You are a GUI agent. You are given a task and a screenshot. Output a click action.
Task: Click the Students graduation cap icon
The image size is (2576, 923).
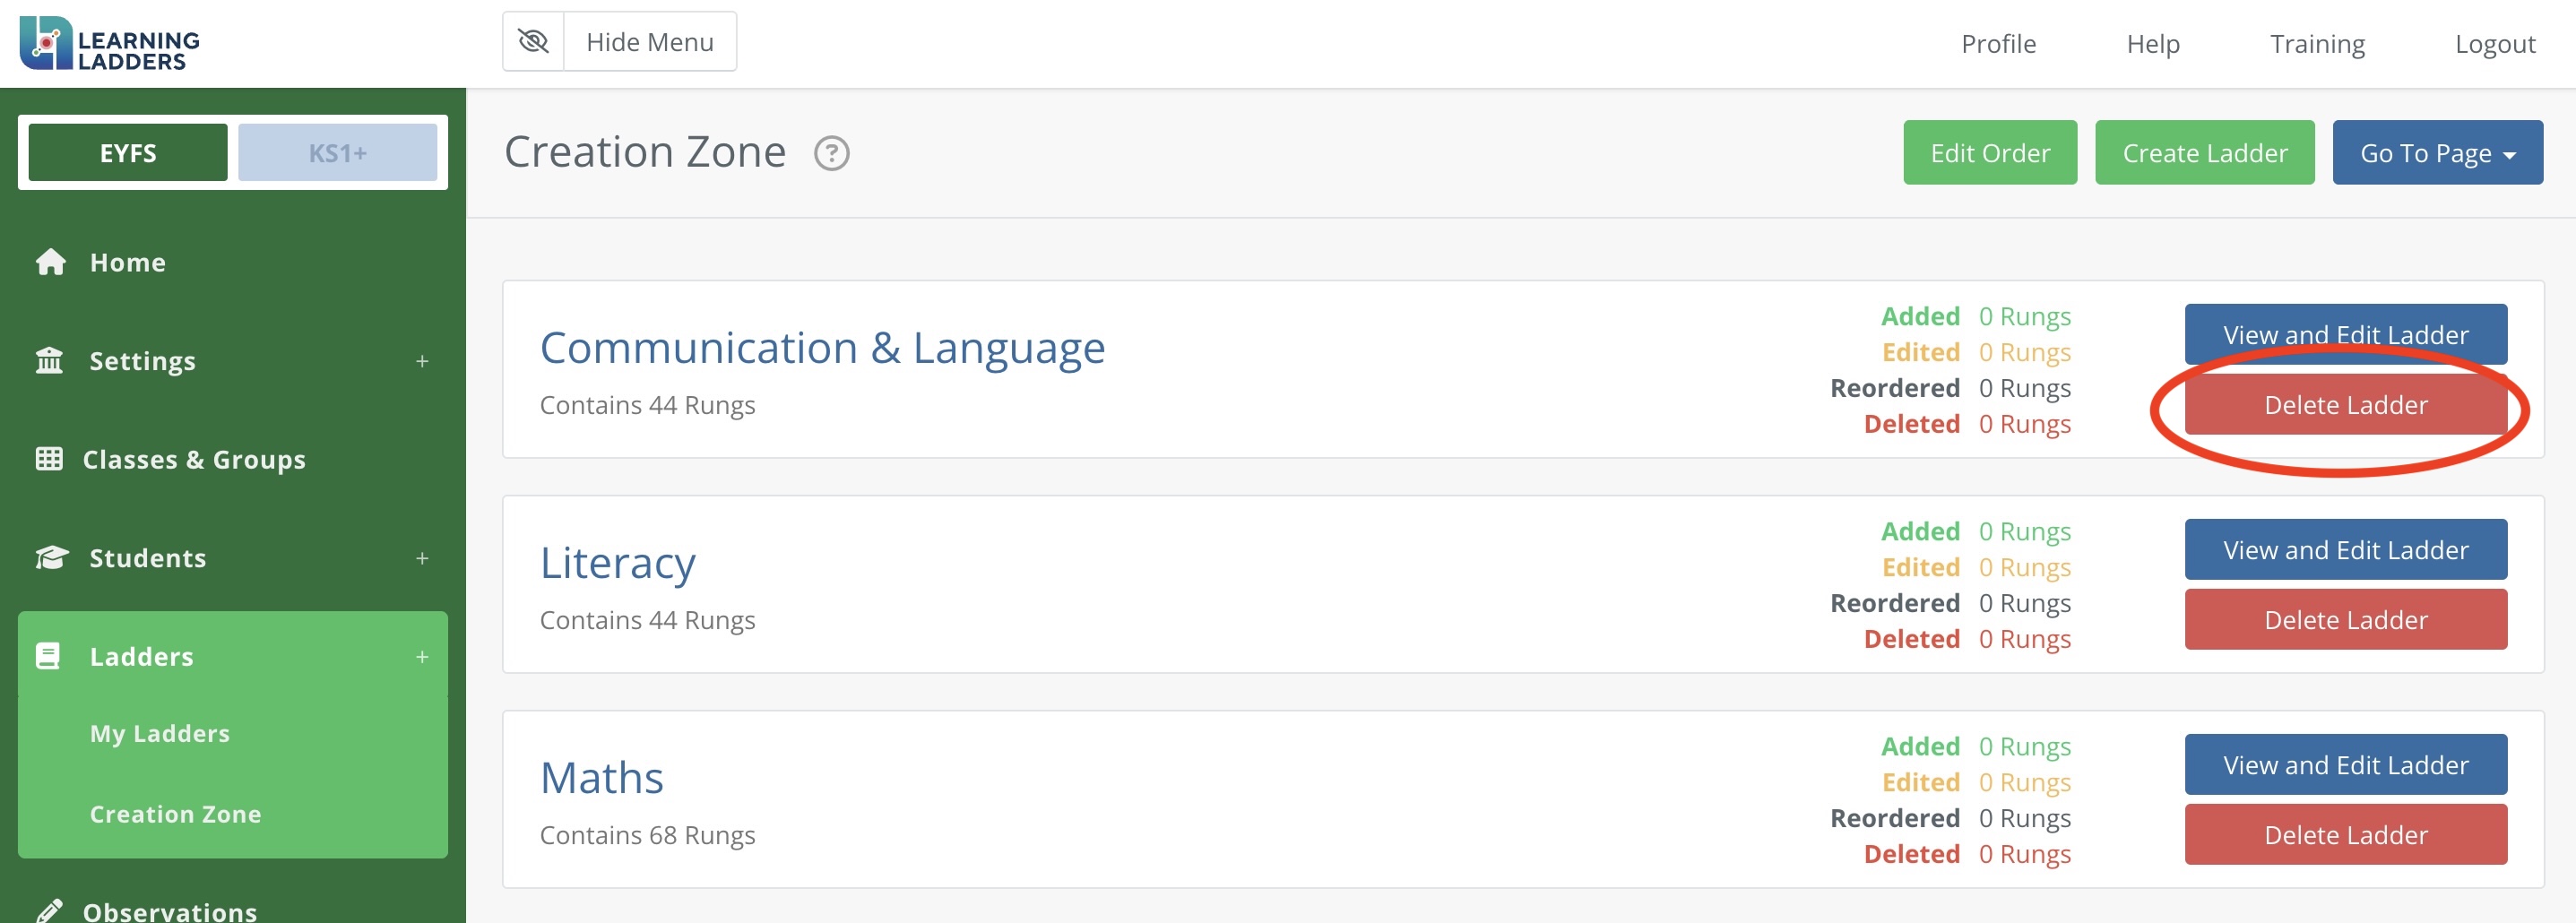click(x=51, y=557)
